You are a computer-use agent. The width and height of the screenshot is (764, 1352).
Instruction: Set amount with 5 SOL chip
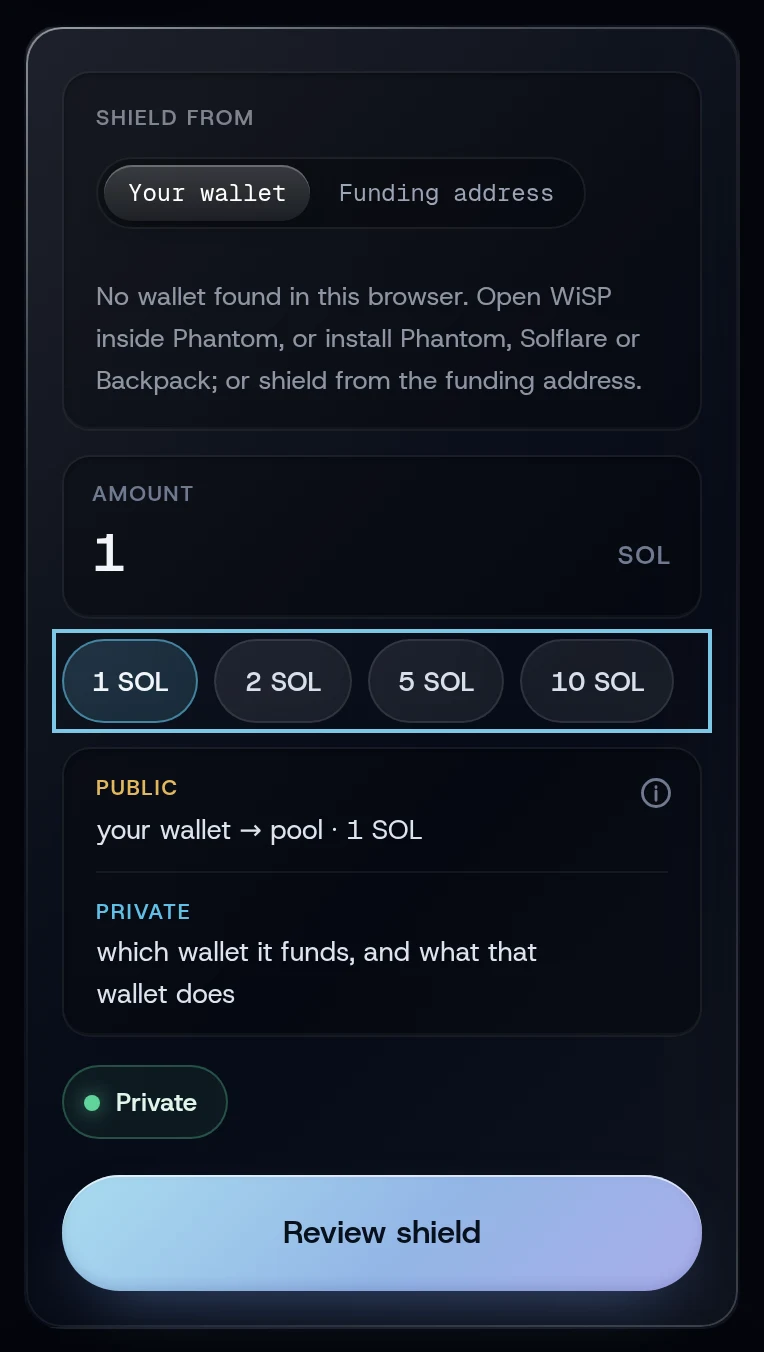coord(436,681)
